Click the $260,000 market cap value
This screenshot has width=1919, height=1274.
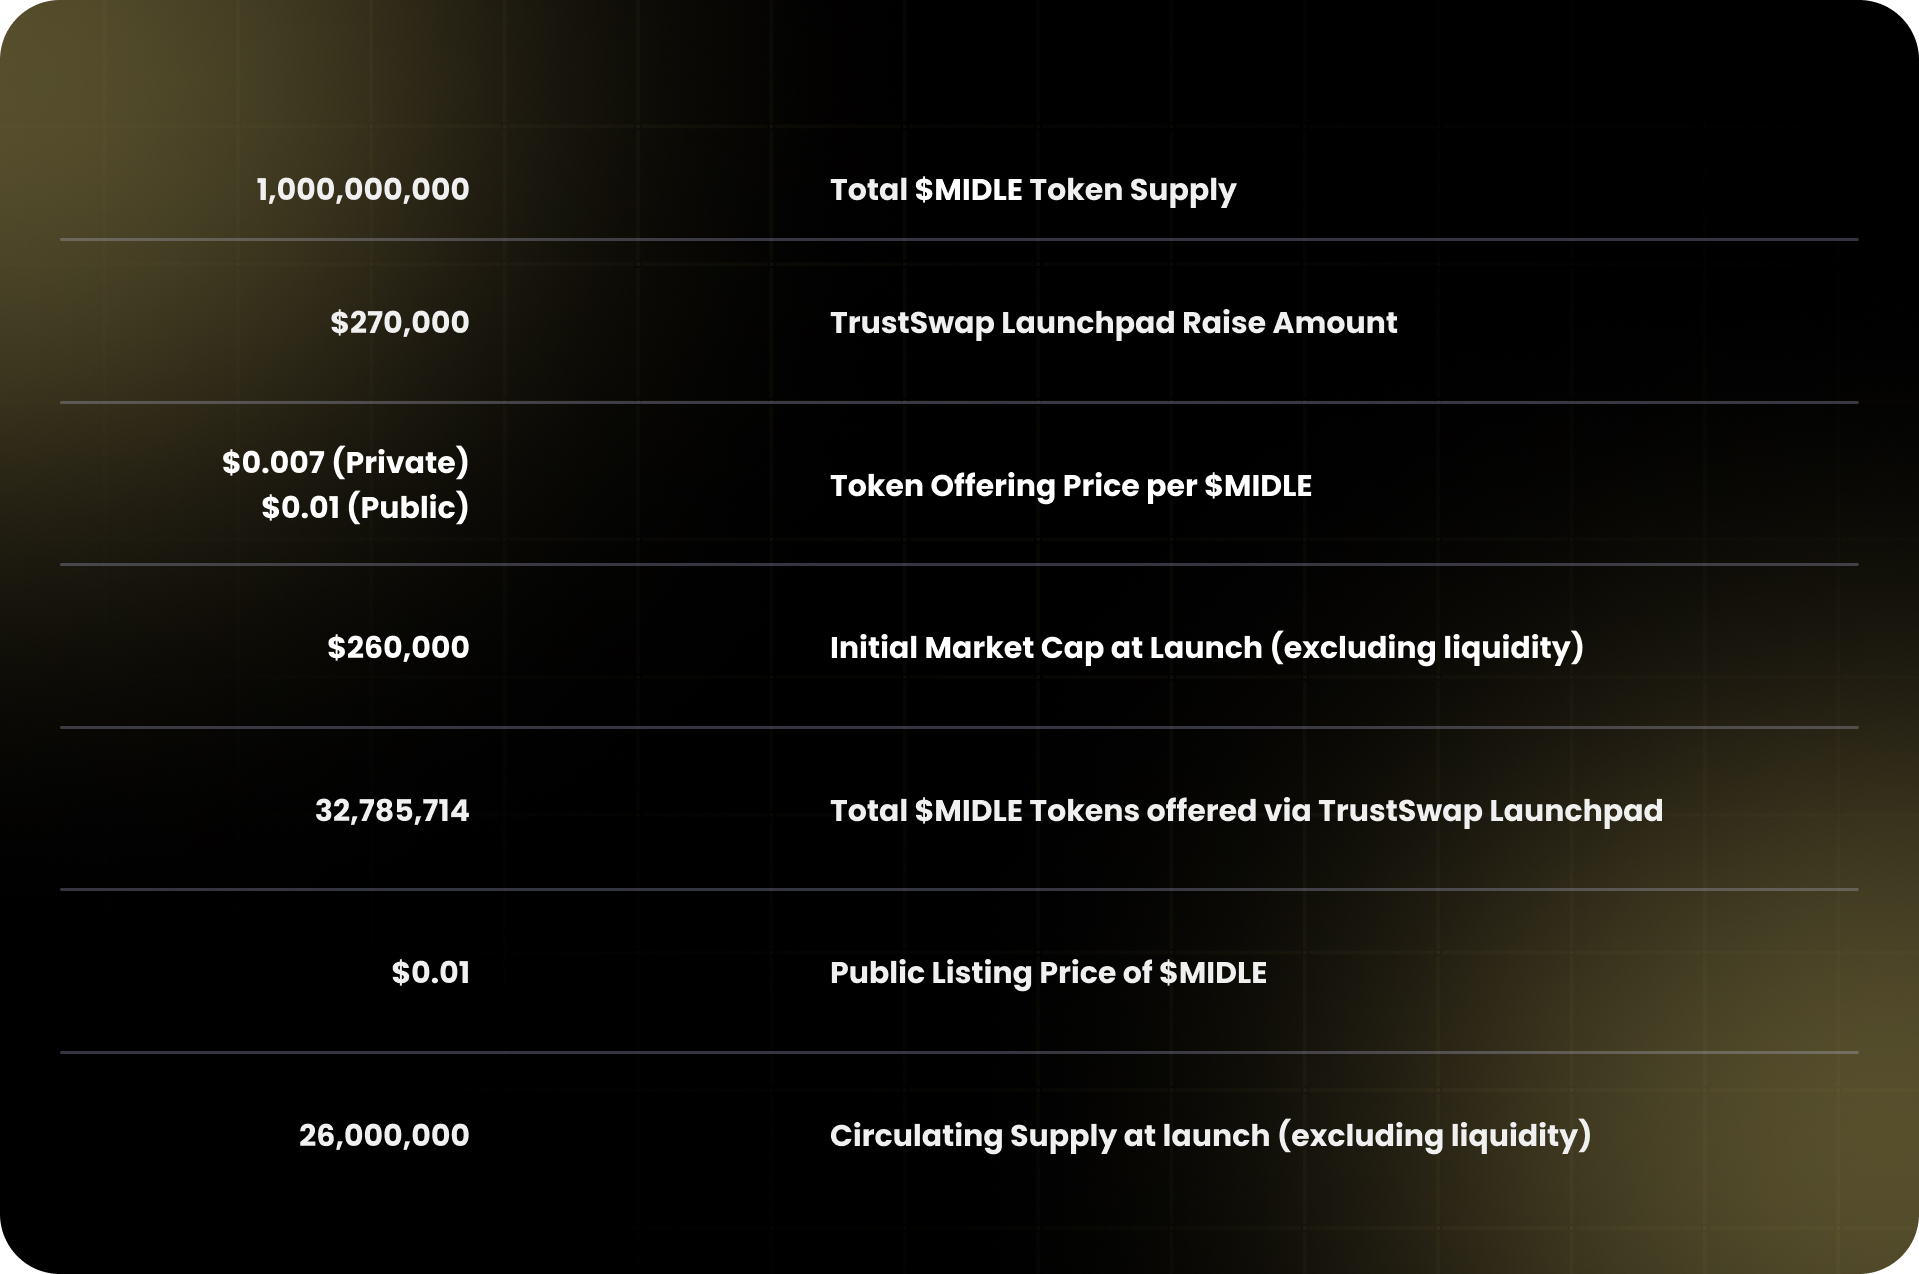(399, 647)
